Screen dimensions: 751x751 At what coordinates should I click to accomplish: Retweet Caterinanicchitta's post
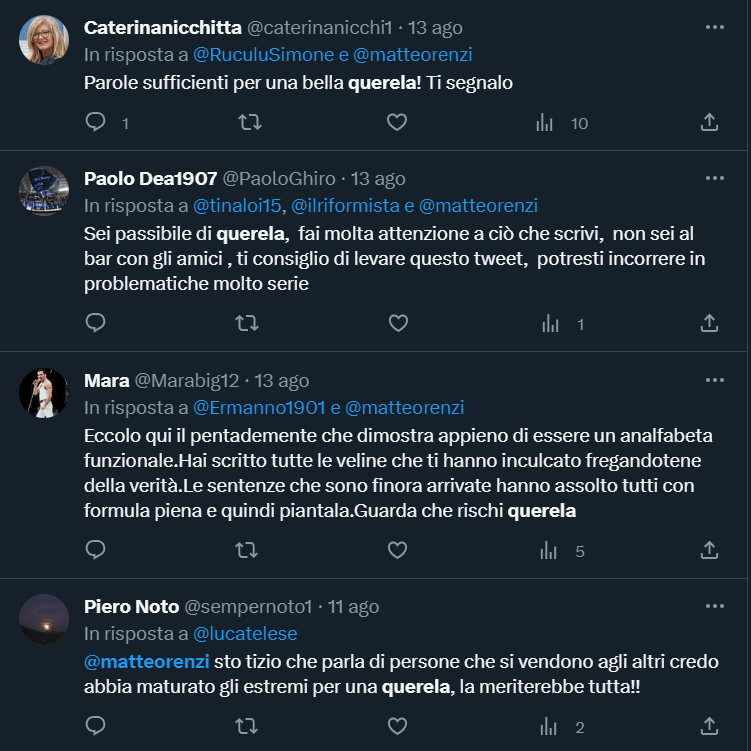(x=250, y=122)
